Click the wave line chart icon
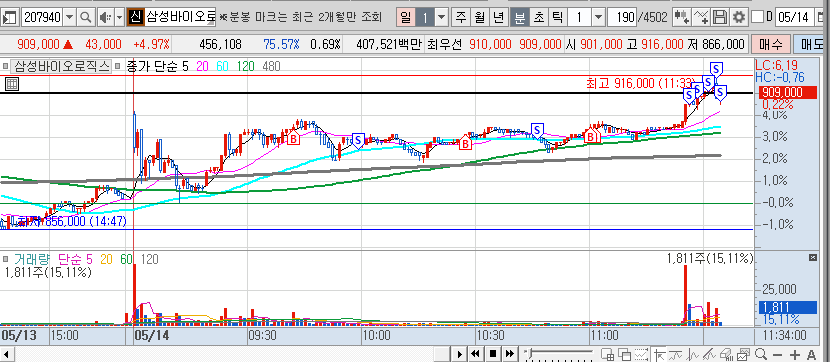Screen dimensions: 830x362 click(693, 354)
